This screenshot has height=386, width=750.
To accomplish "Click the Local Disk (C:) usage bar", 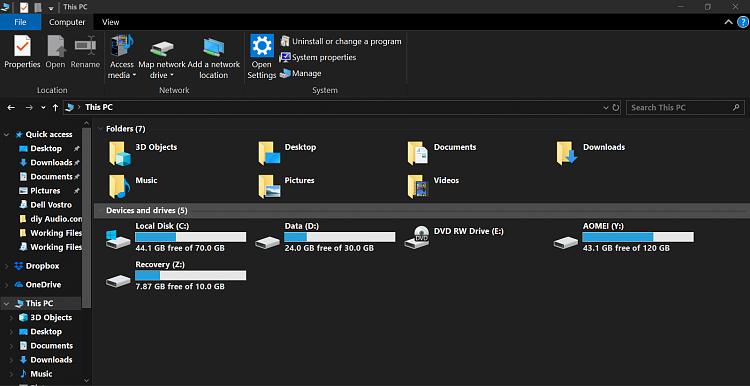I will pyautogui.click(x=190, y=237).
